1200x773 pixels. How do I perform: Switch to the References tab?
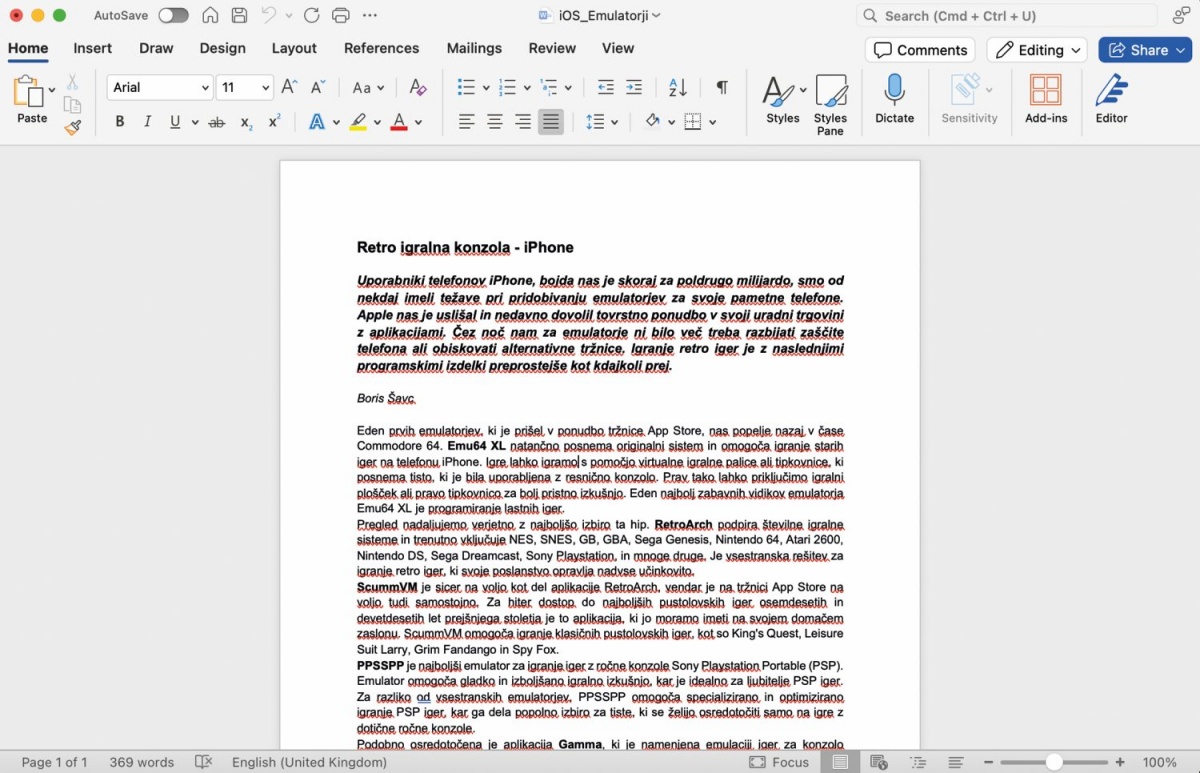tap(381, 48)
